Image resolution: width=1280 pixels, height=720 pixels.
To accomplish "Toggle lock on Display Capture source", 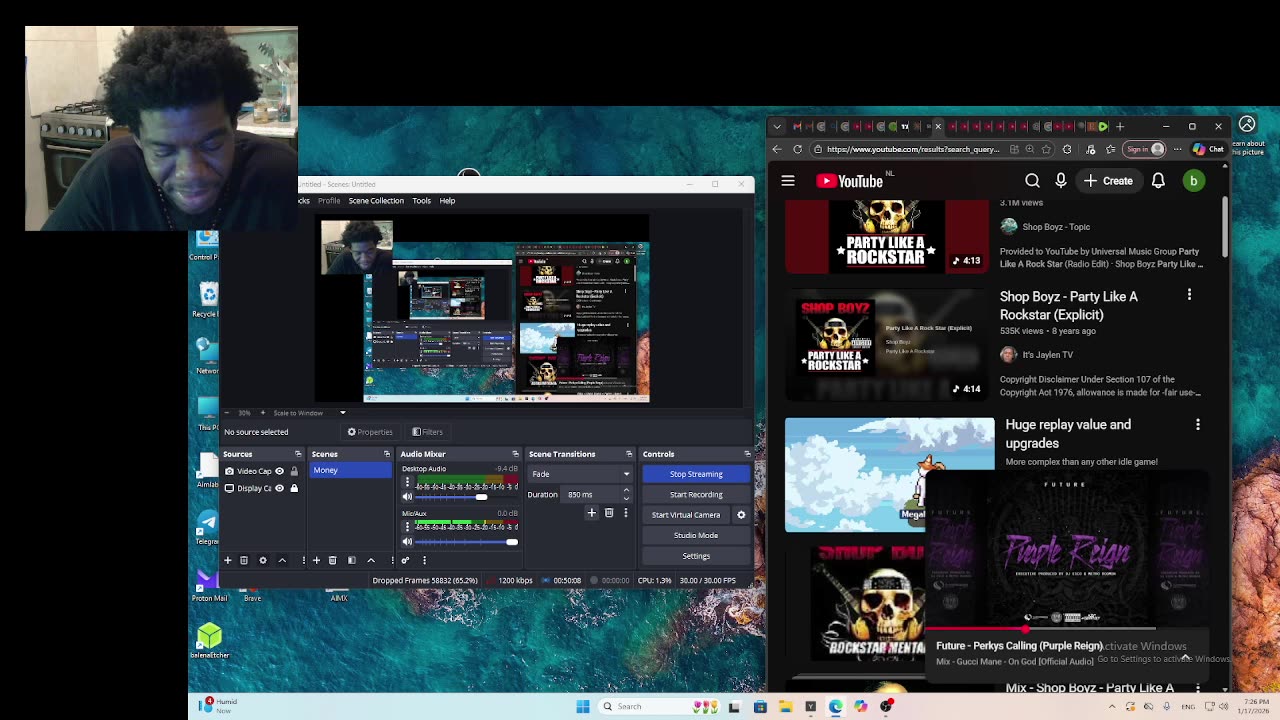I will click(294, 488).
